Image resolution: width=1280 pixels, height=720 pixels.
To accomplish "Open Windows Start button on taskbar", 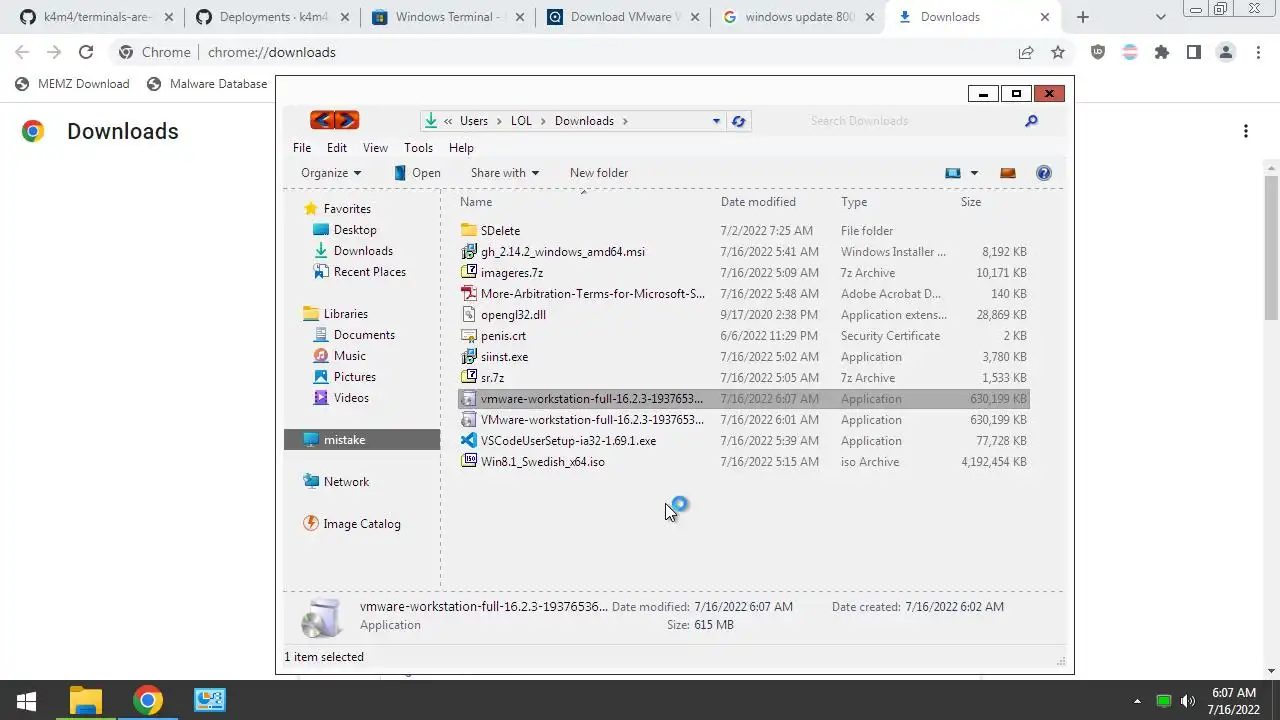I will click(x=27, y=701).
